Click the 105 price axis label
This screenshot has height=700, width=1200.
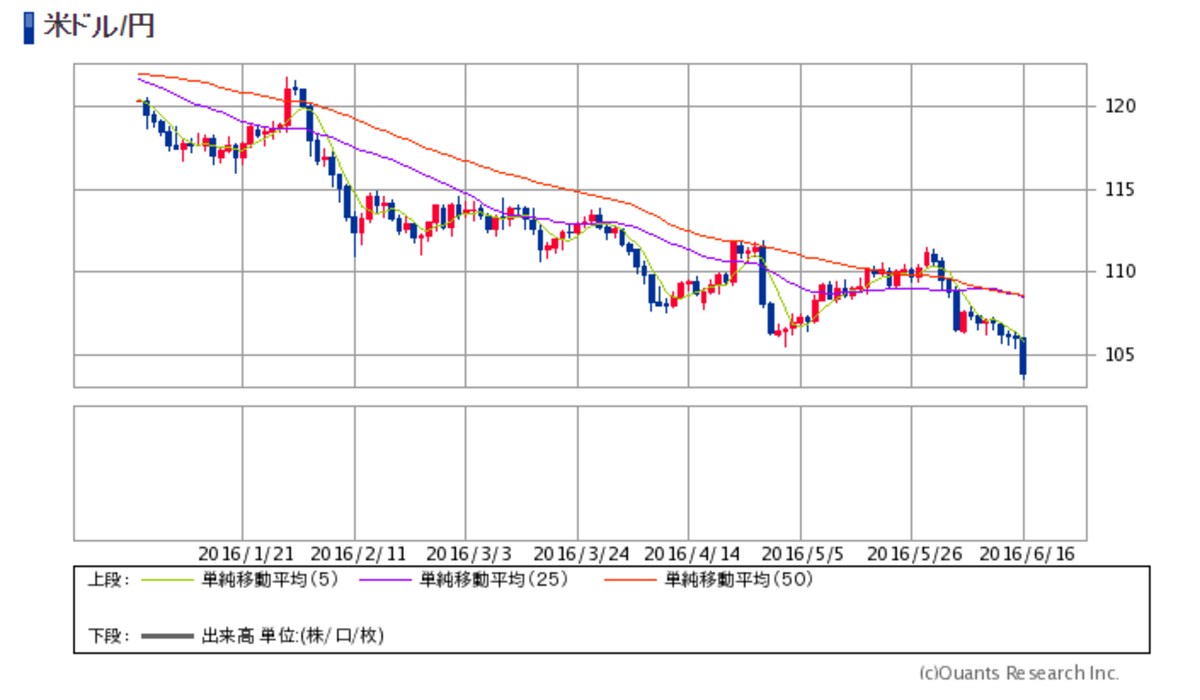(1121, 354)
